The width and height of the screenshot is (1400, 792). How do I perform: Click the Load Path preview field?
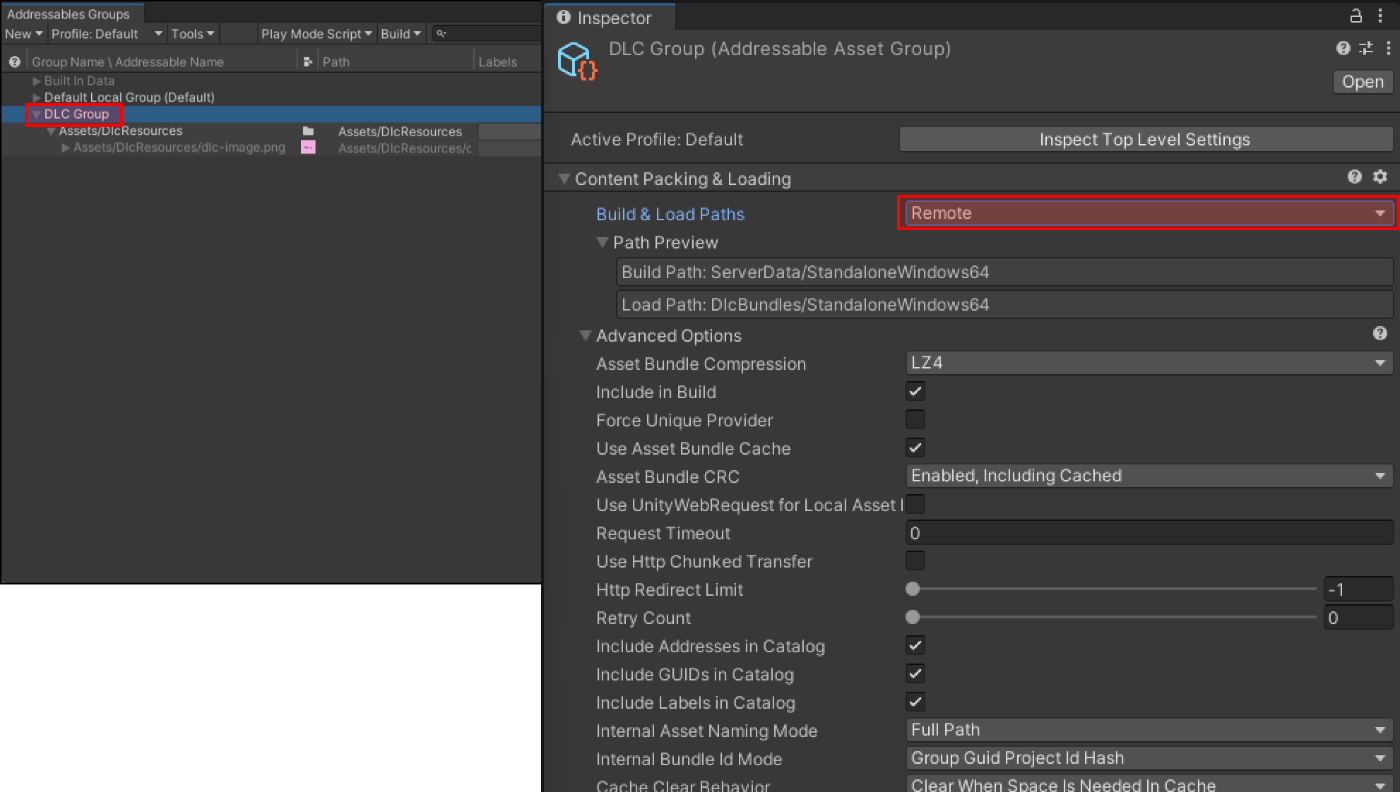pos(1005,304)
